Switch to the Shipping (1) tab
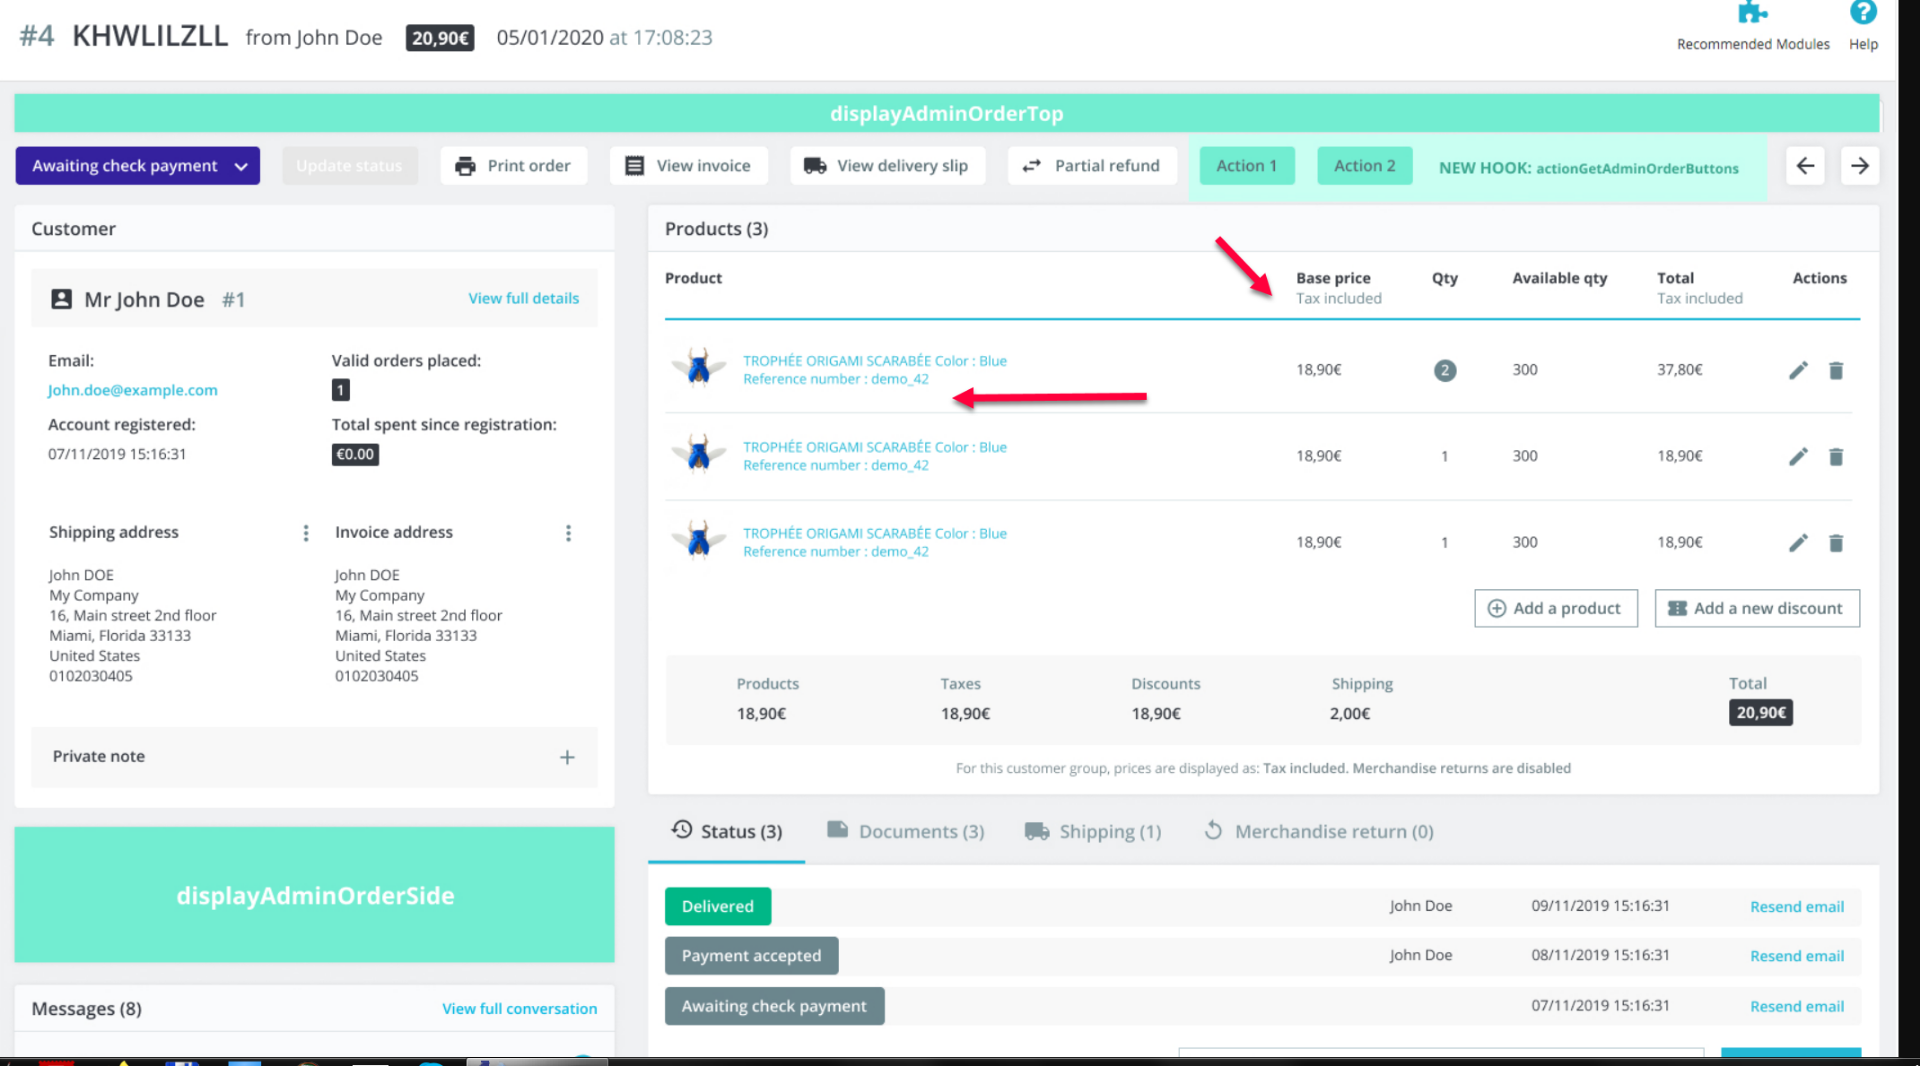The height and width of the screenshot is (1066, 1920). pyautogui.click(x=1093, y=831)
